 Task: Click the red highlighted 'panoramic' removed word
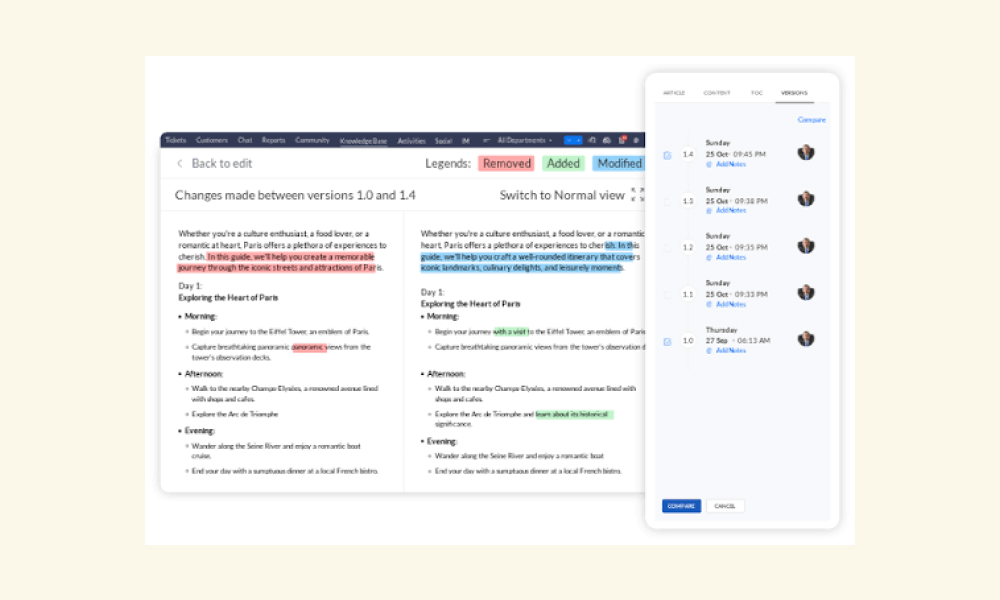click(309, 347)
